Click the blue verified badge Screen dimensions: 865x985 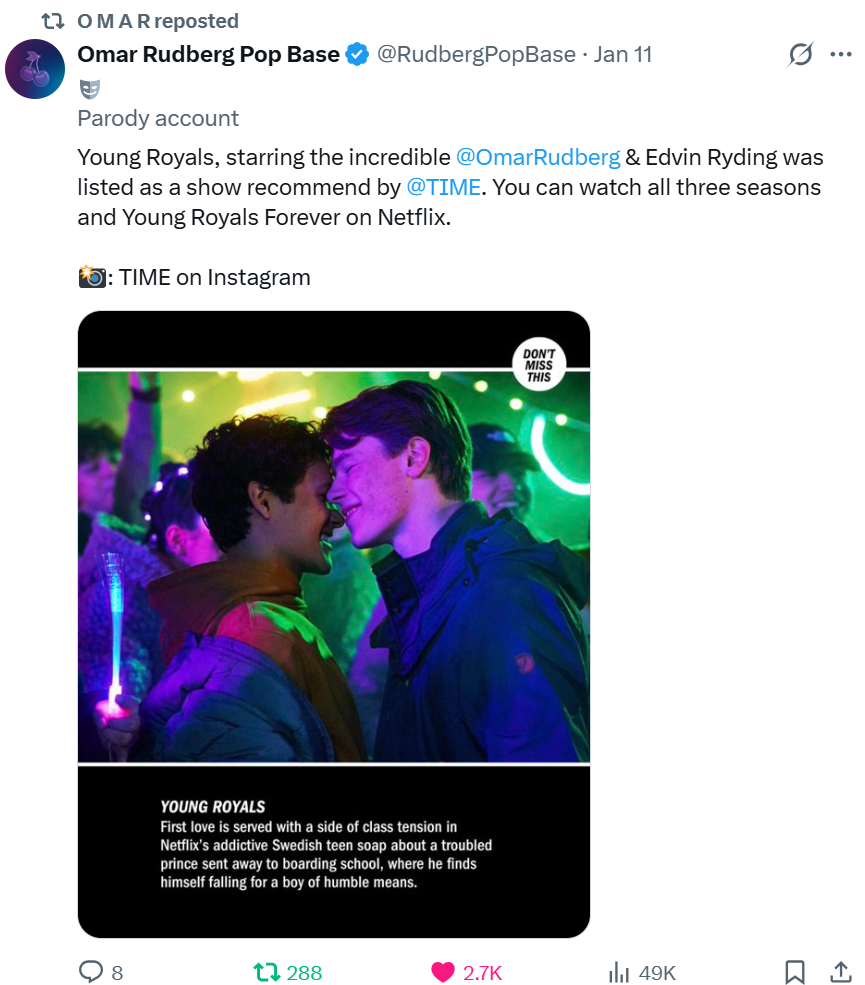357,55
